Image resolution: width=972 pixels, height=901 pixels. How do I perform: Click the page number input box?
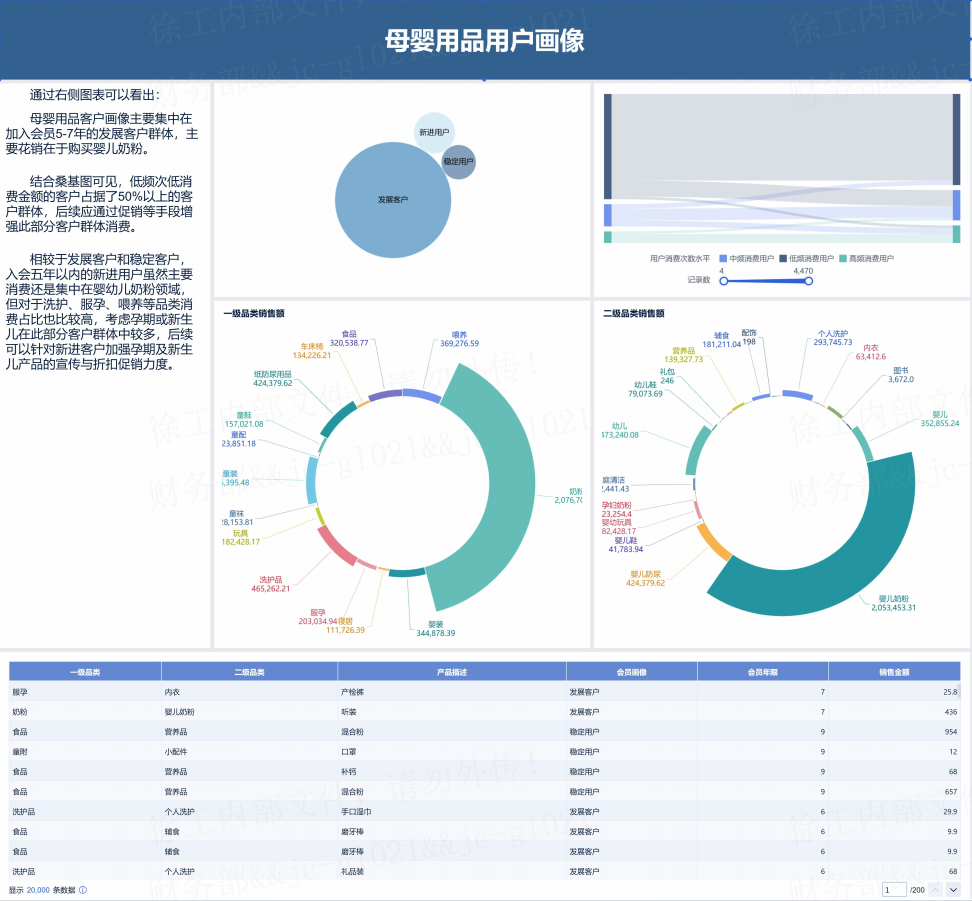tap(894, 890)
